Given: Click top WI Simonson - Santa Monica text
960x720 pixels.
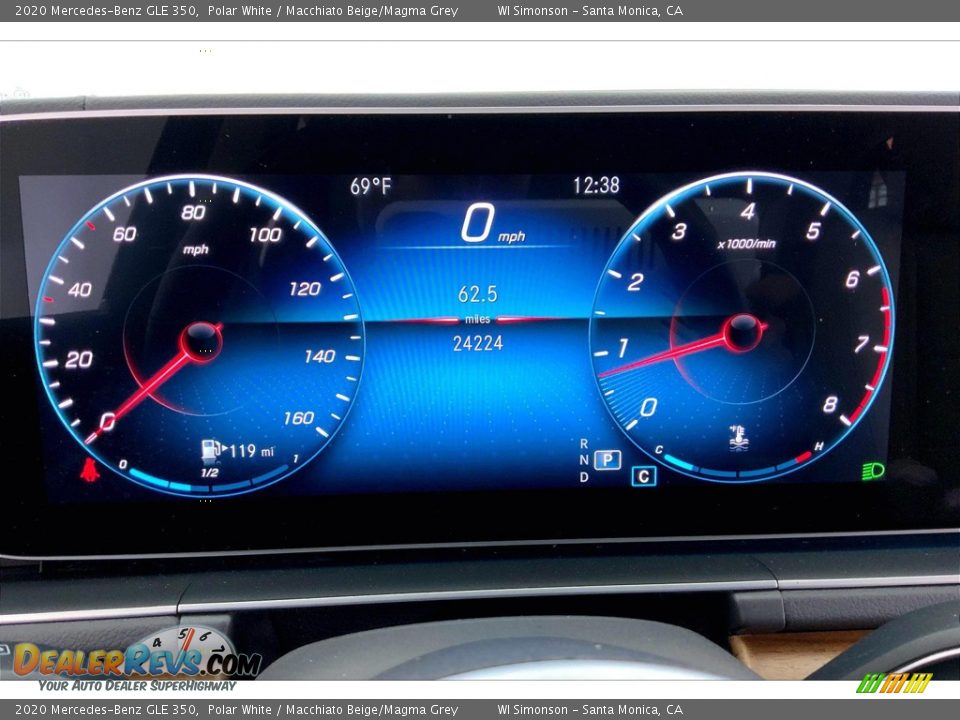Looking at the screenshot, I should tap(590, 10).
